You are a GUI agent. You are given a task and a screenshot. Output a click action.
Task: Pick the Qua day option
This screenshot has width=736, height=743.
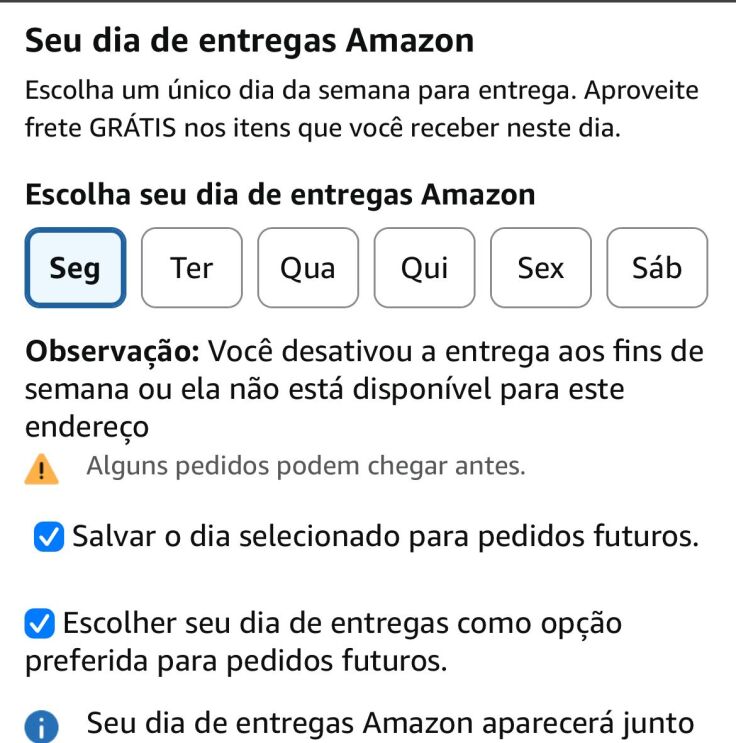click(308, 268)
